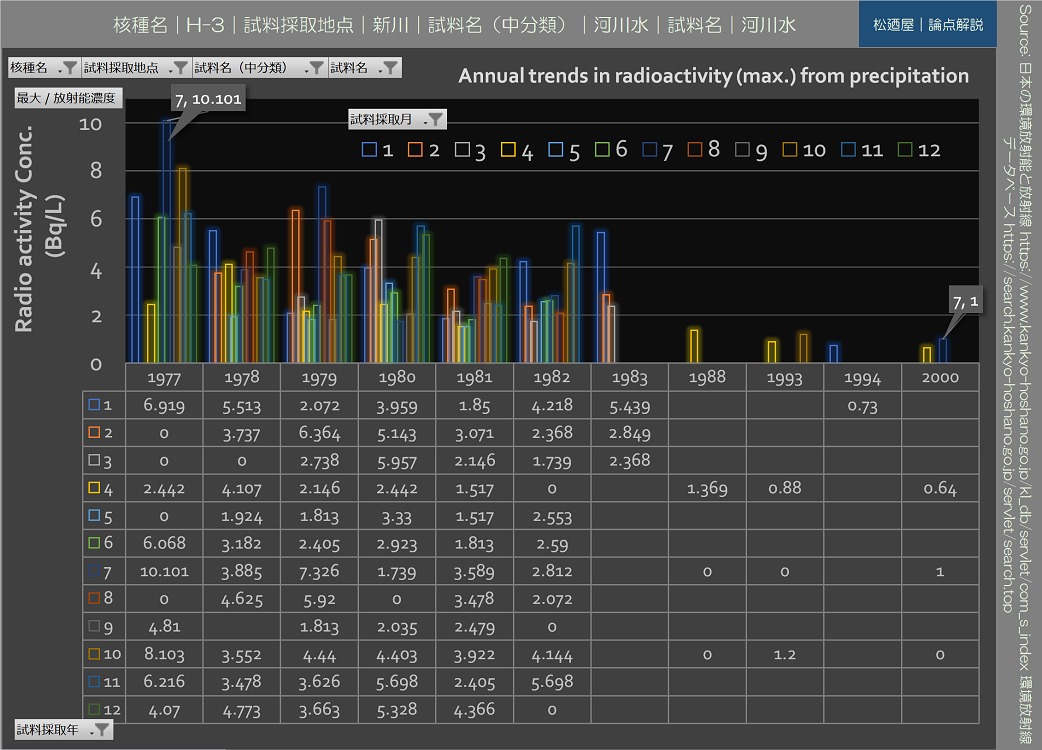Click the 最大 / 放射能濃度 value field button
1042x750 pixels.
click(68, 98)
